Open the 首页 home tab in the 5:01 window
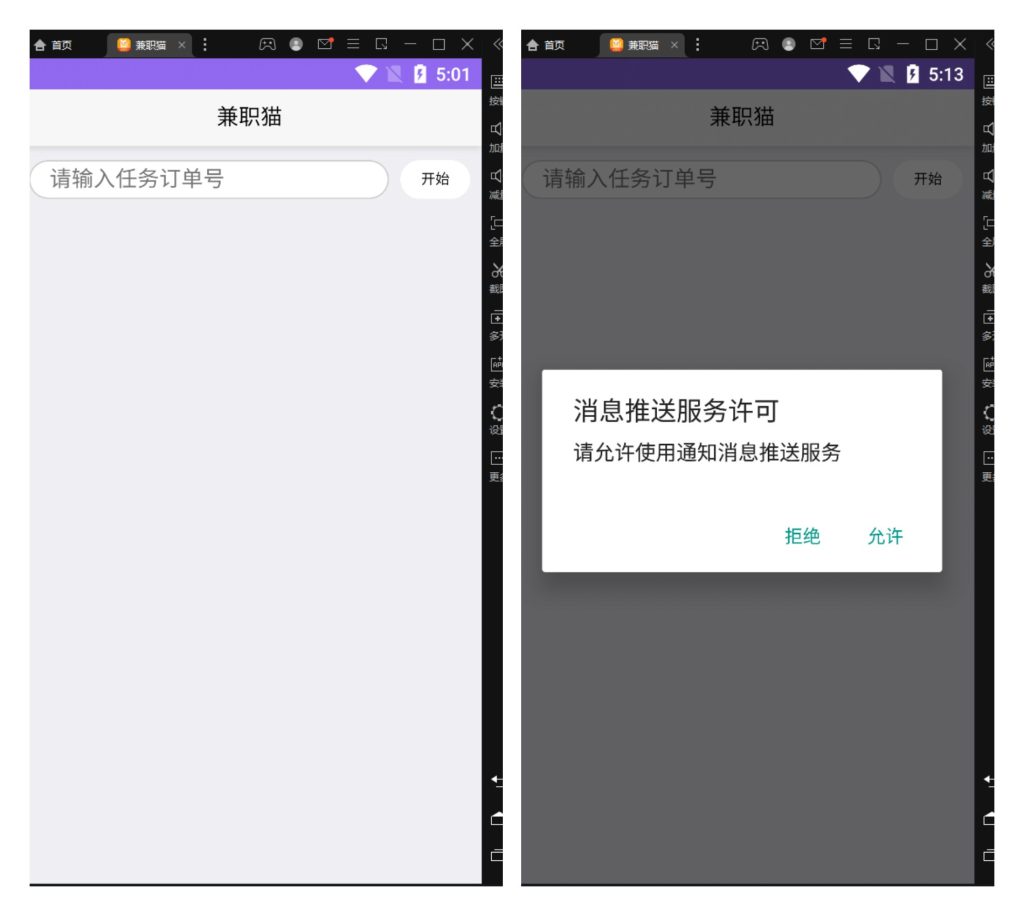1024x916 pixels. click(x=53, y=44)
